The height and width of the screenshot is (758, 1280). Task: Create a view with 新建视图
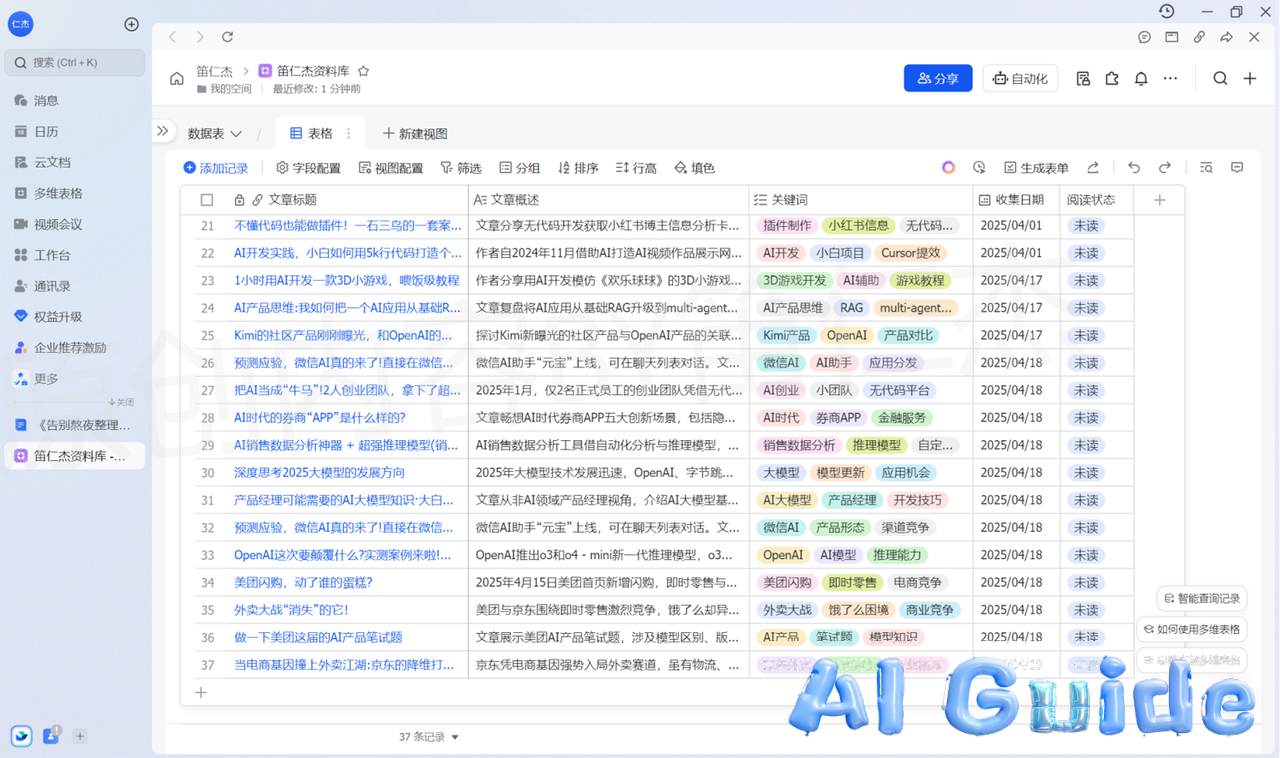pyautogui.click(x=415, y=133)
